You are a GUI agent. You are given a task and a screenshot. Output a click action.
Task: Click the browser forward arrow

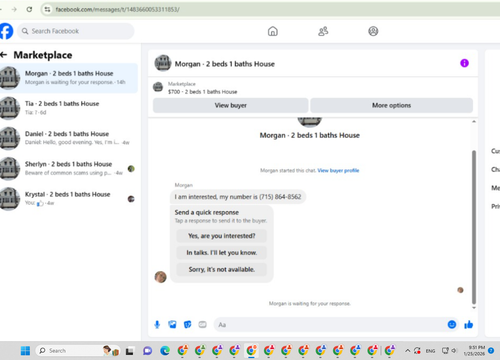(14, 9)
